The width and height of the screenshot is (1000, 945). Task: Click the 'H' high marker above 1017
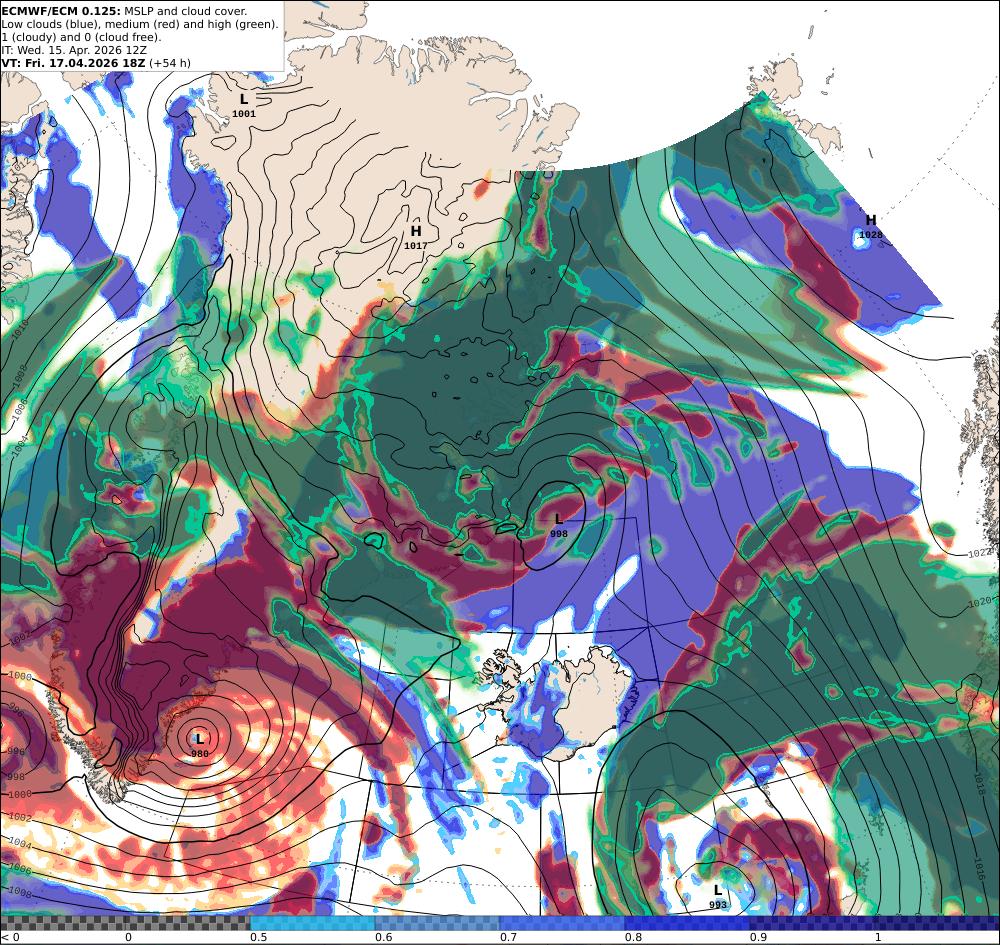pos(416,231)
